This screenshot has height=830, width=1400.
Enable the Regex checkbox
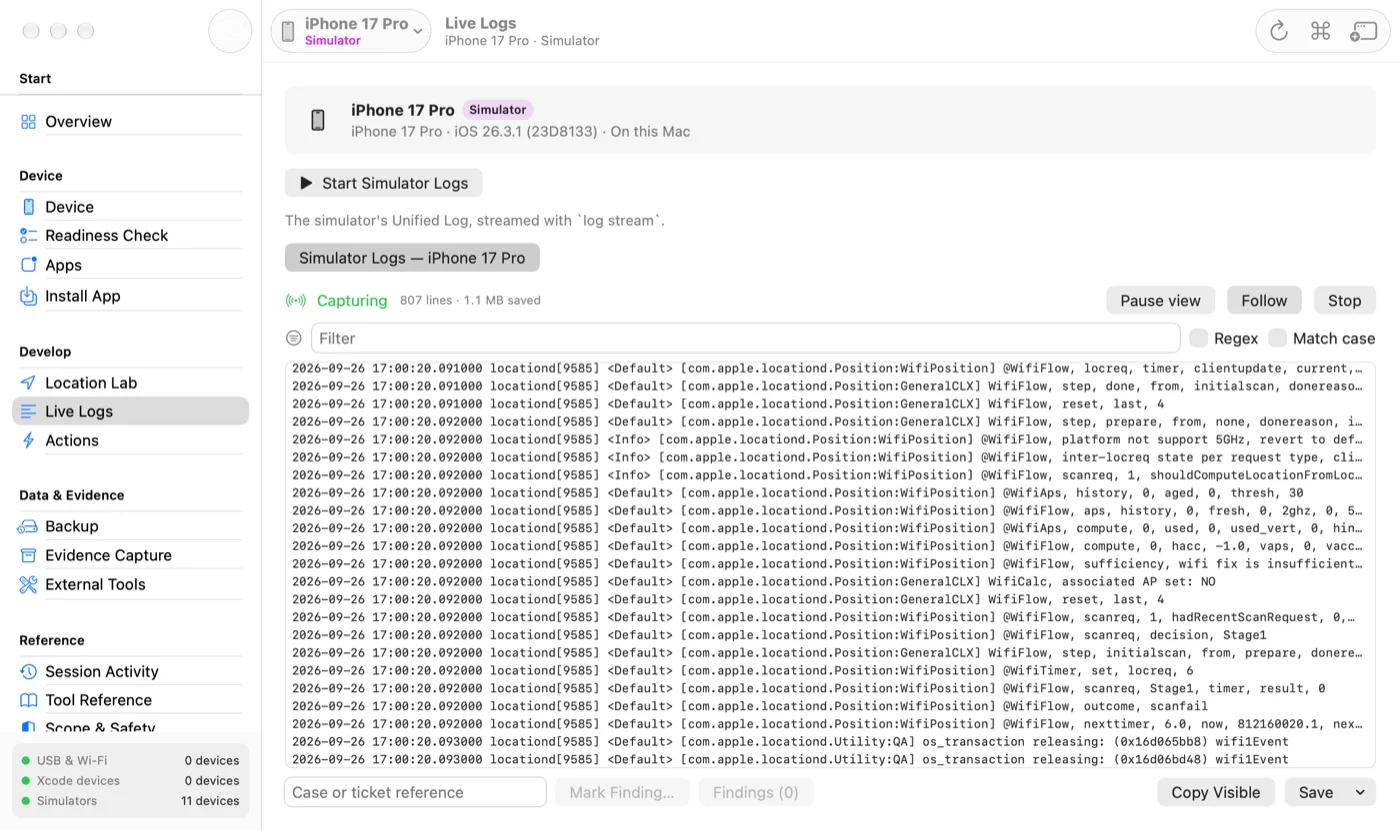click(1198, 338)
